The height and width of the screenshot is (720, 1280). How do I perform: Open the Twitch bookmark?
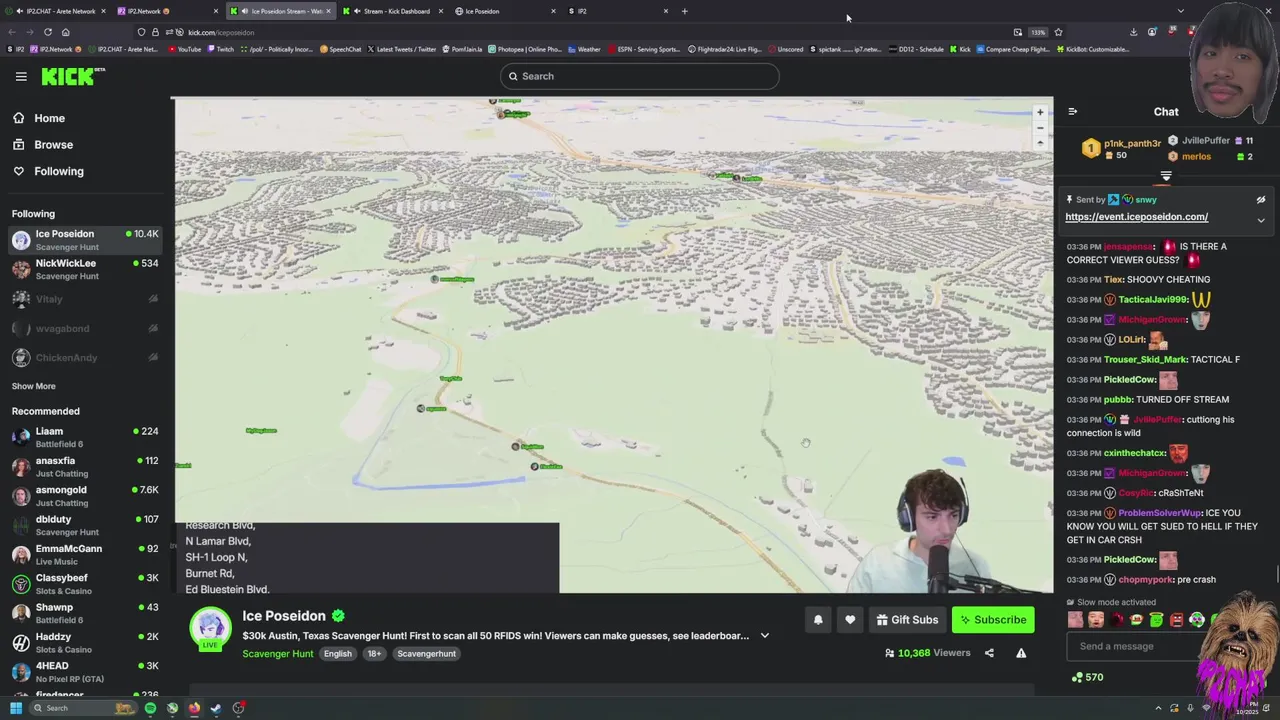click(220, 49)
